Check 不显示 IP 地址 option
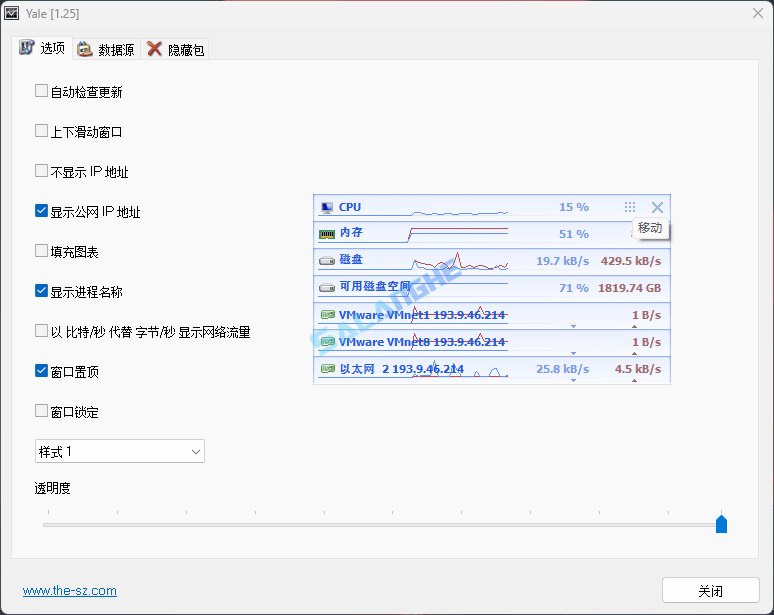 pos(41,171)
